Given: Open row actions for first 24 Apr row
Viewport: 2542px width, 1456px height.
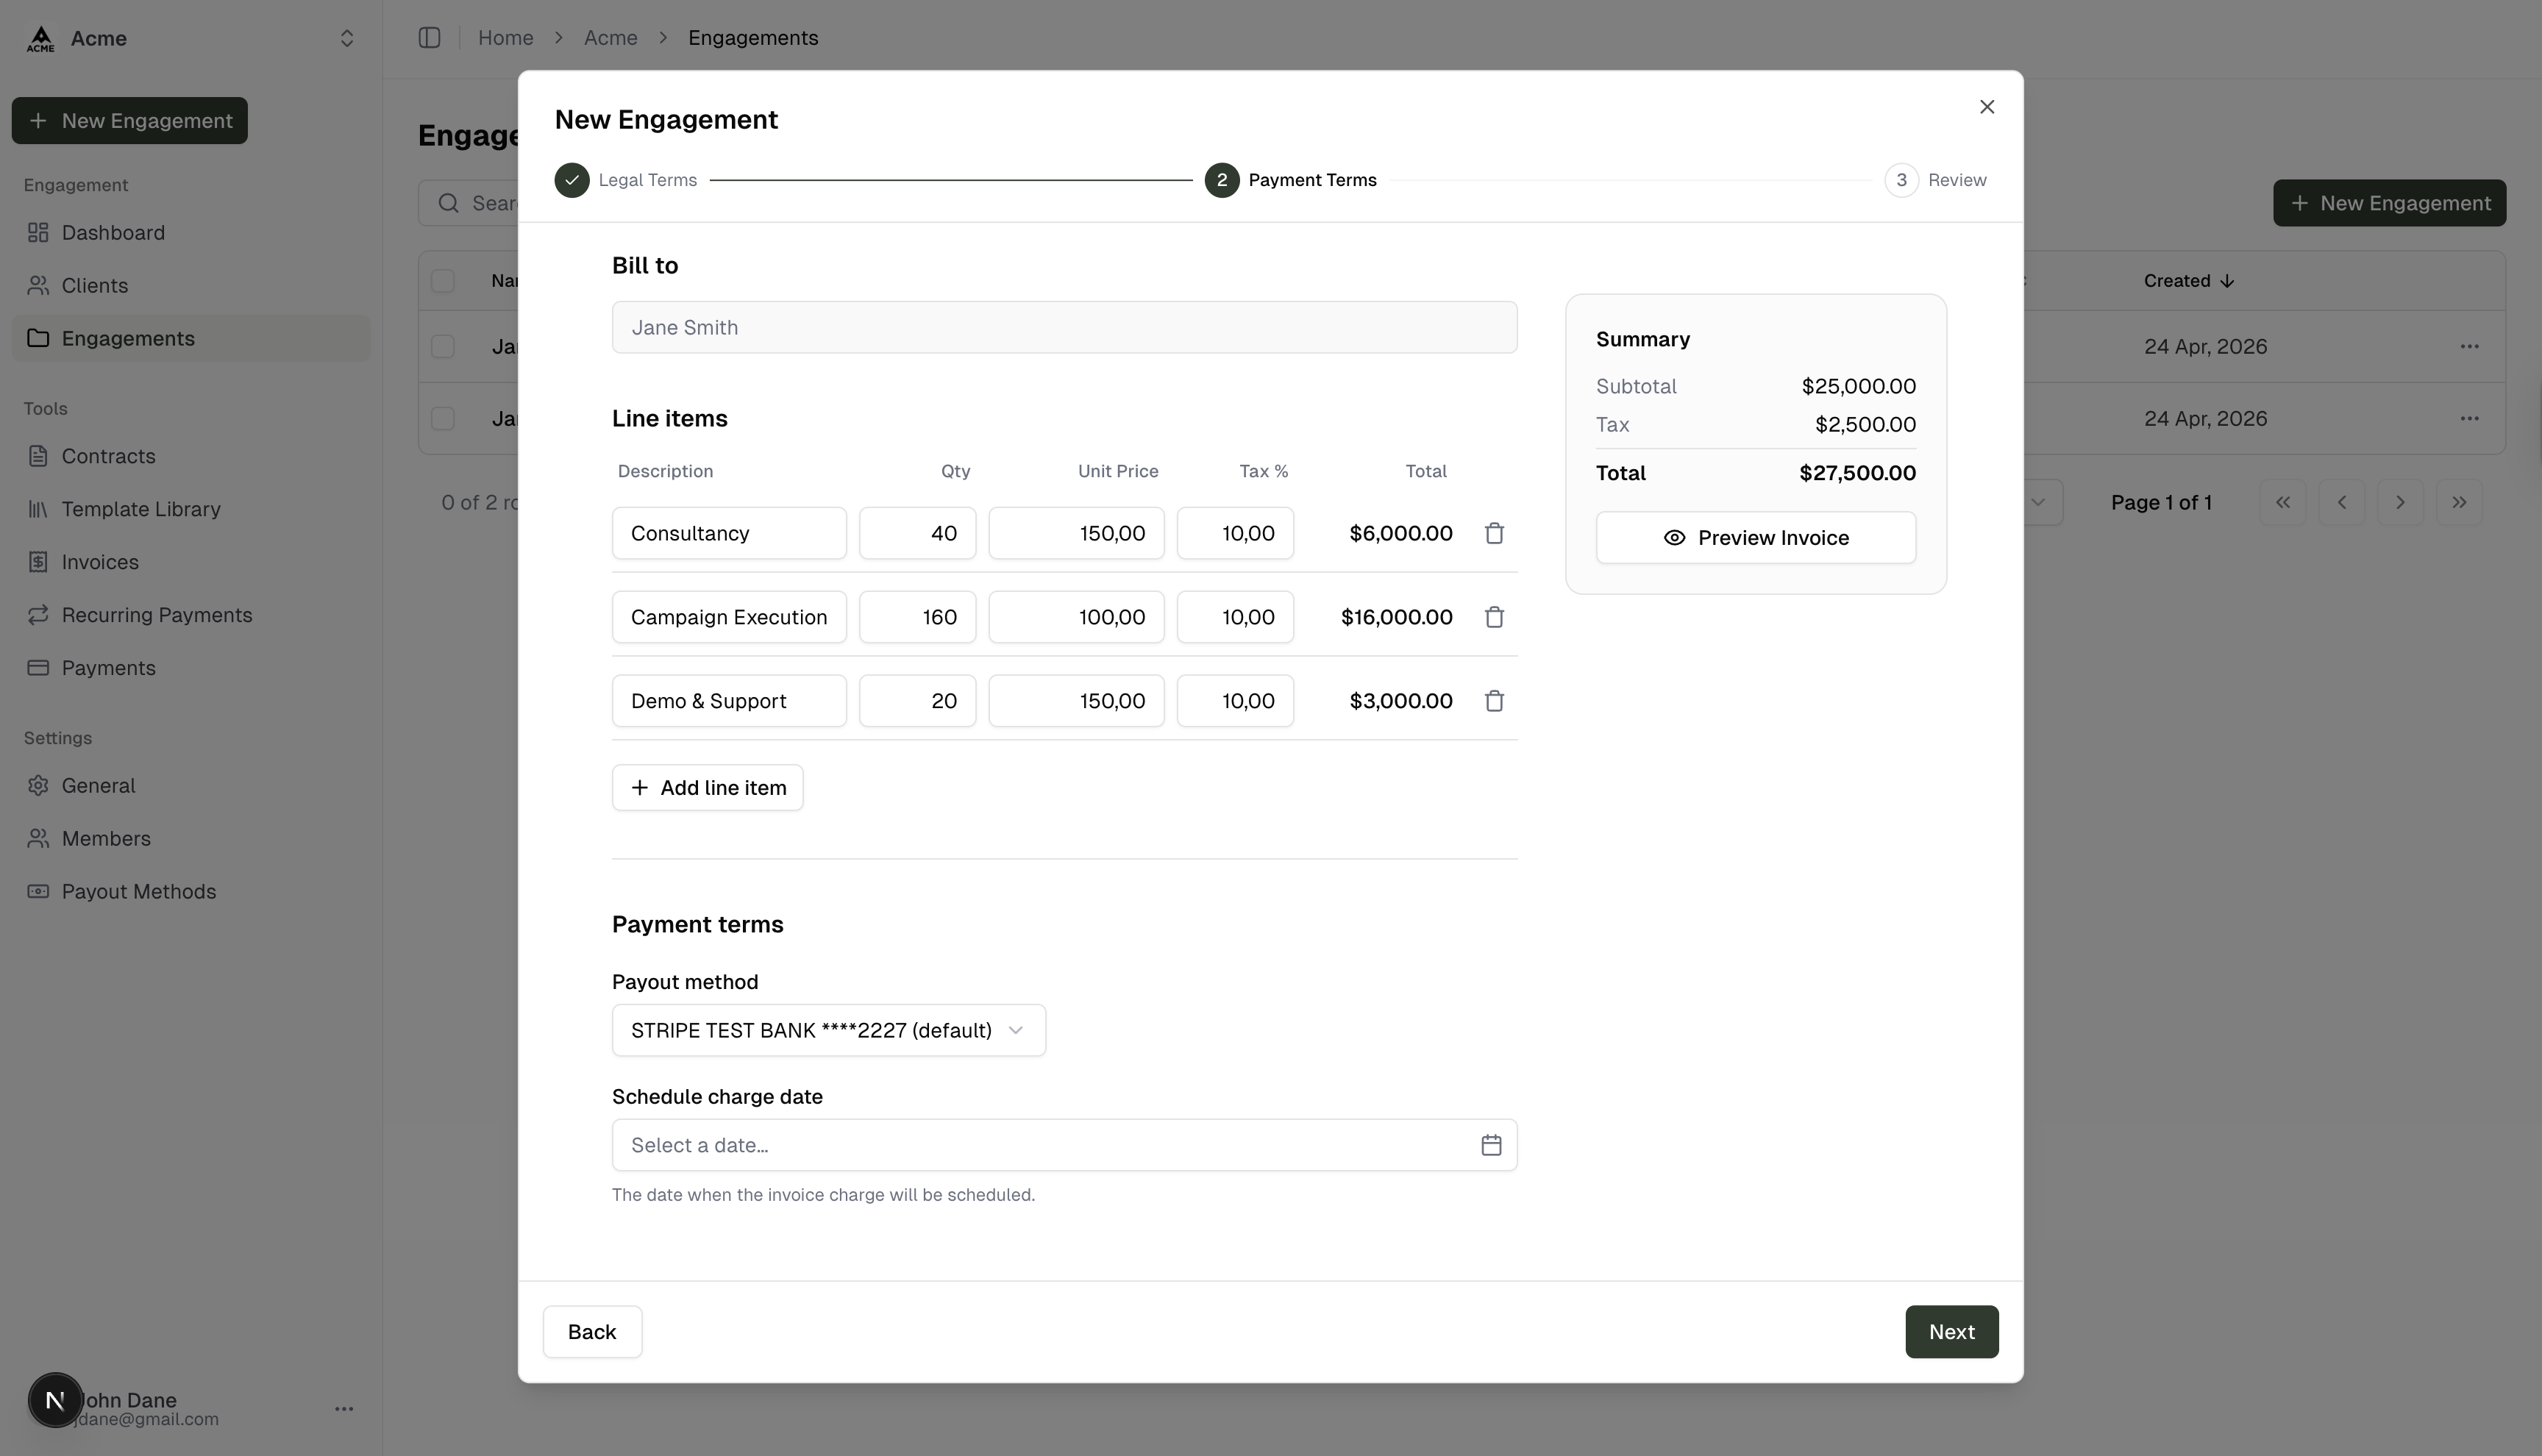Looking at the screenshot, I should [2469, 346].
